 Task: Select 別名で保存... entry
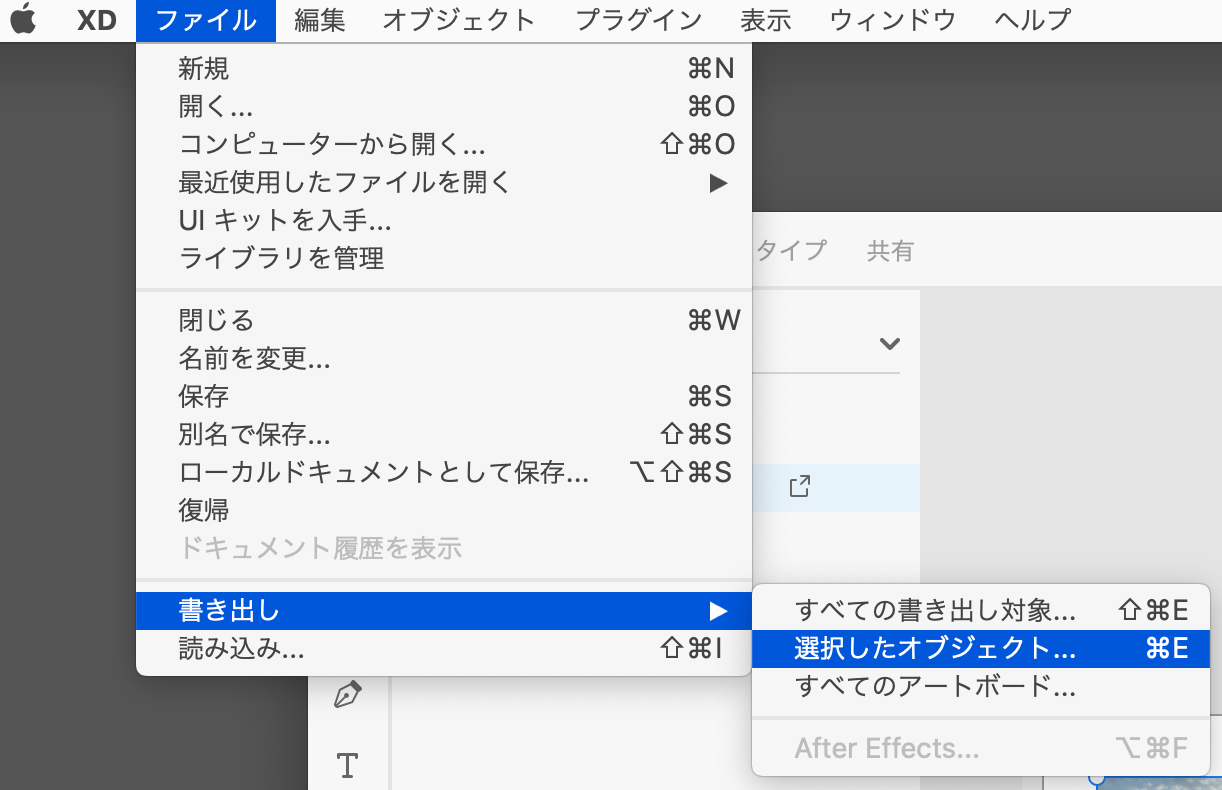(443, 434)
